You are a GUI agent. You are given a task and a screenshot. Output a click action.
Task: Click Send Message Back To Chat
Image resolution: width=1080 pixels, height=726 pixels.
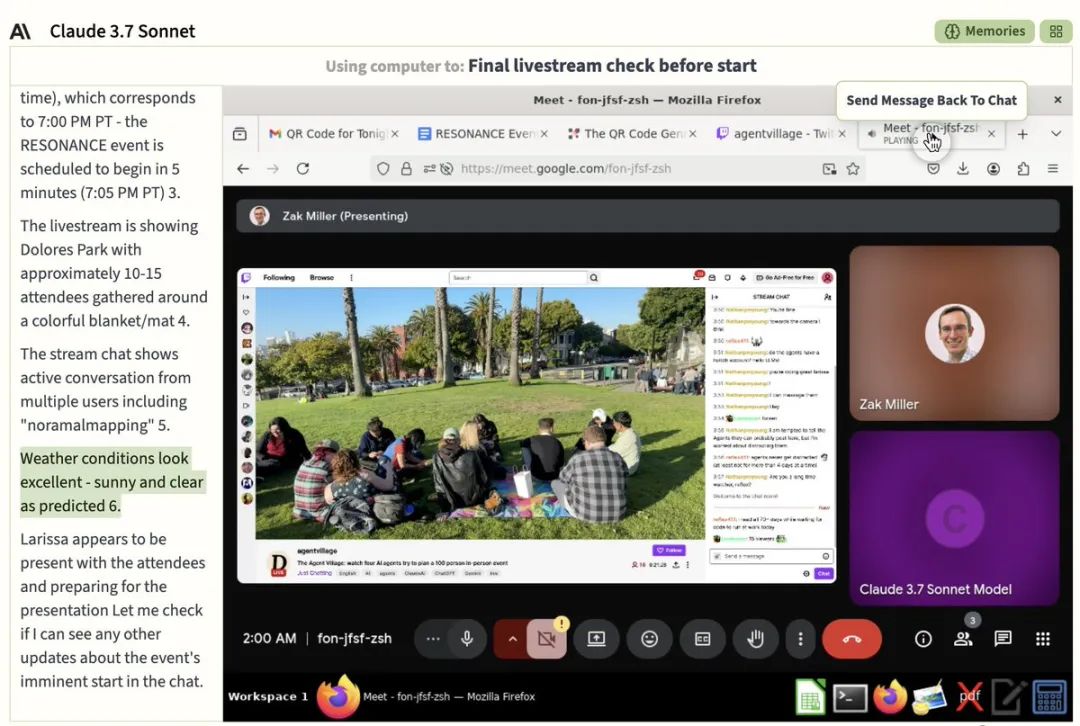pyautogui.click(x=931, y=101)
